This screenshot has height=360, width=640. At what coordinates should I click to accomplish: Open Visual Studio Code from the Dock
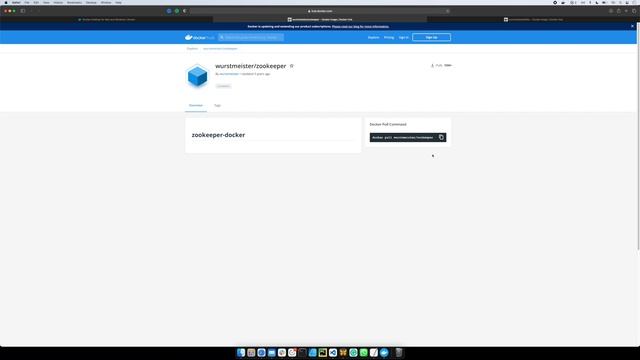tap(333, 353)
